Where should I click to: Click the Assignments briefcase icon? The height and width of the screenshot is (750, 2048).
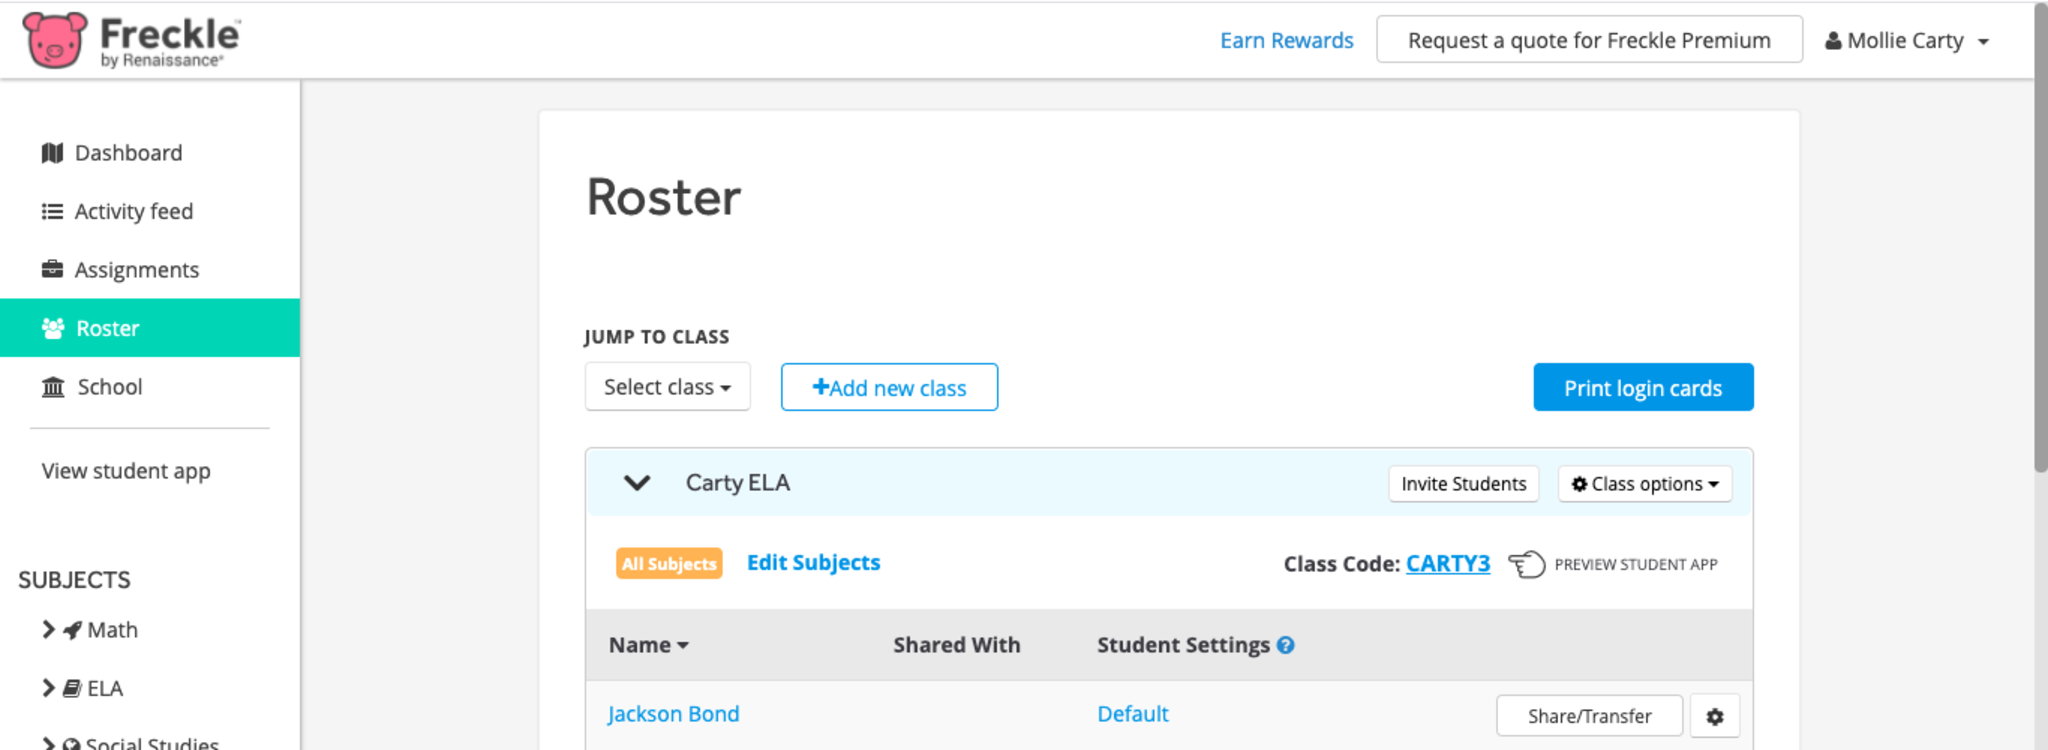53,270
